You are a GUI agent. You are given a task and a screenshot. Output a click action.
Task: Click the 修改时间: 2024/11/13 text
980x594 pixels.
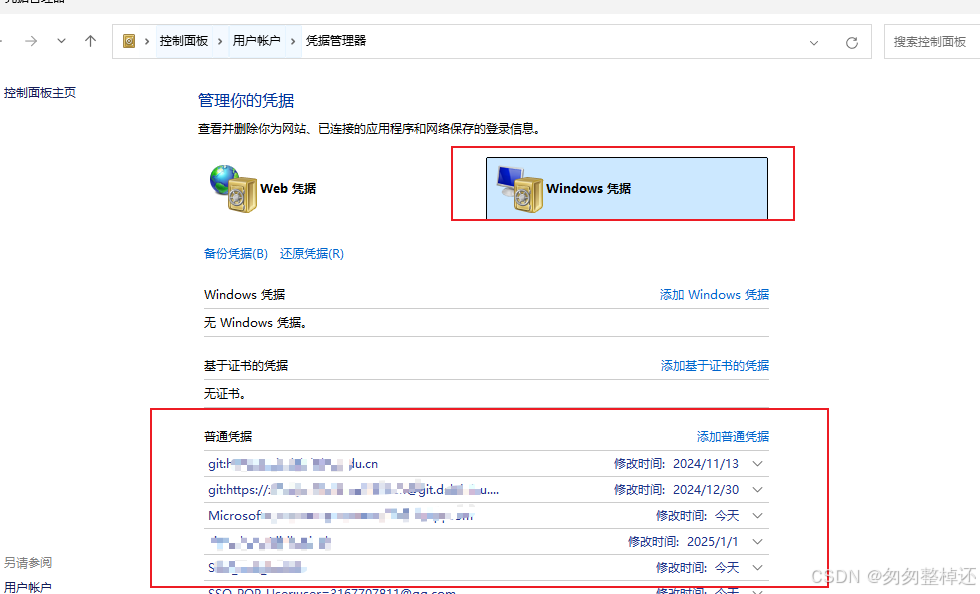click(x=676, y=464)
